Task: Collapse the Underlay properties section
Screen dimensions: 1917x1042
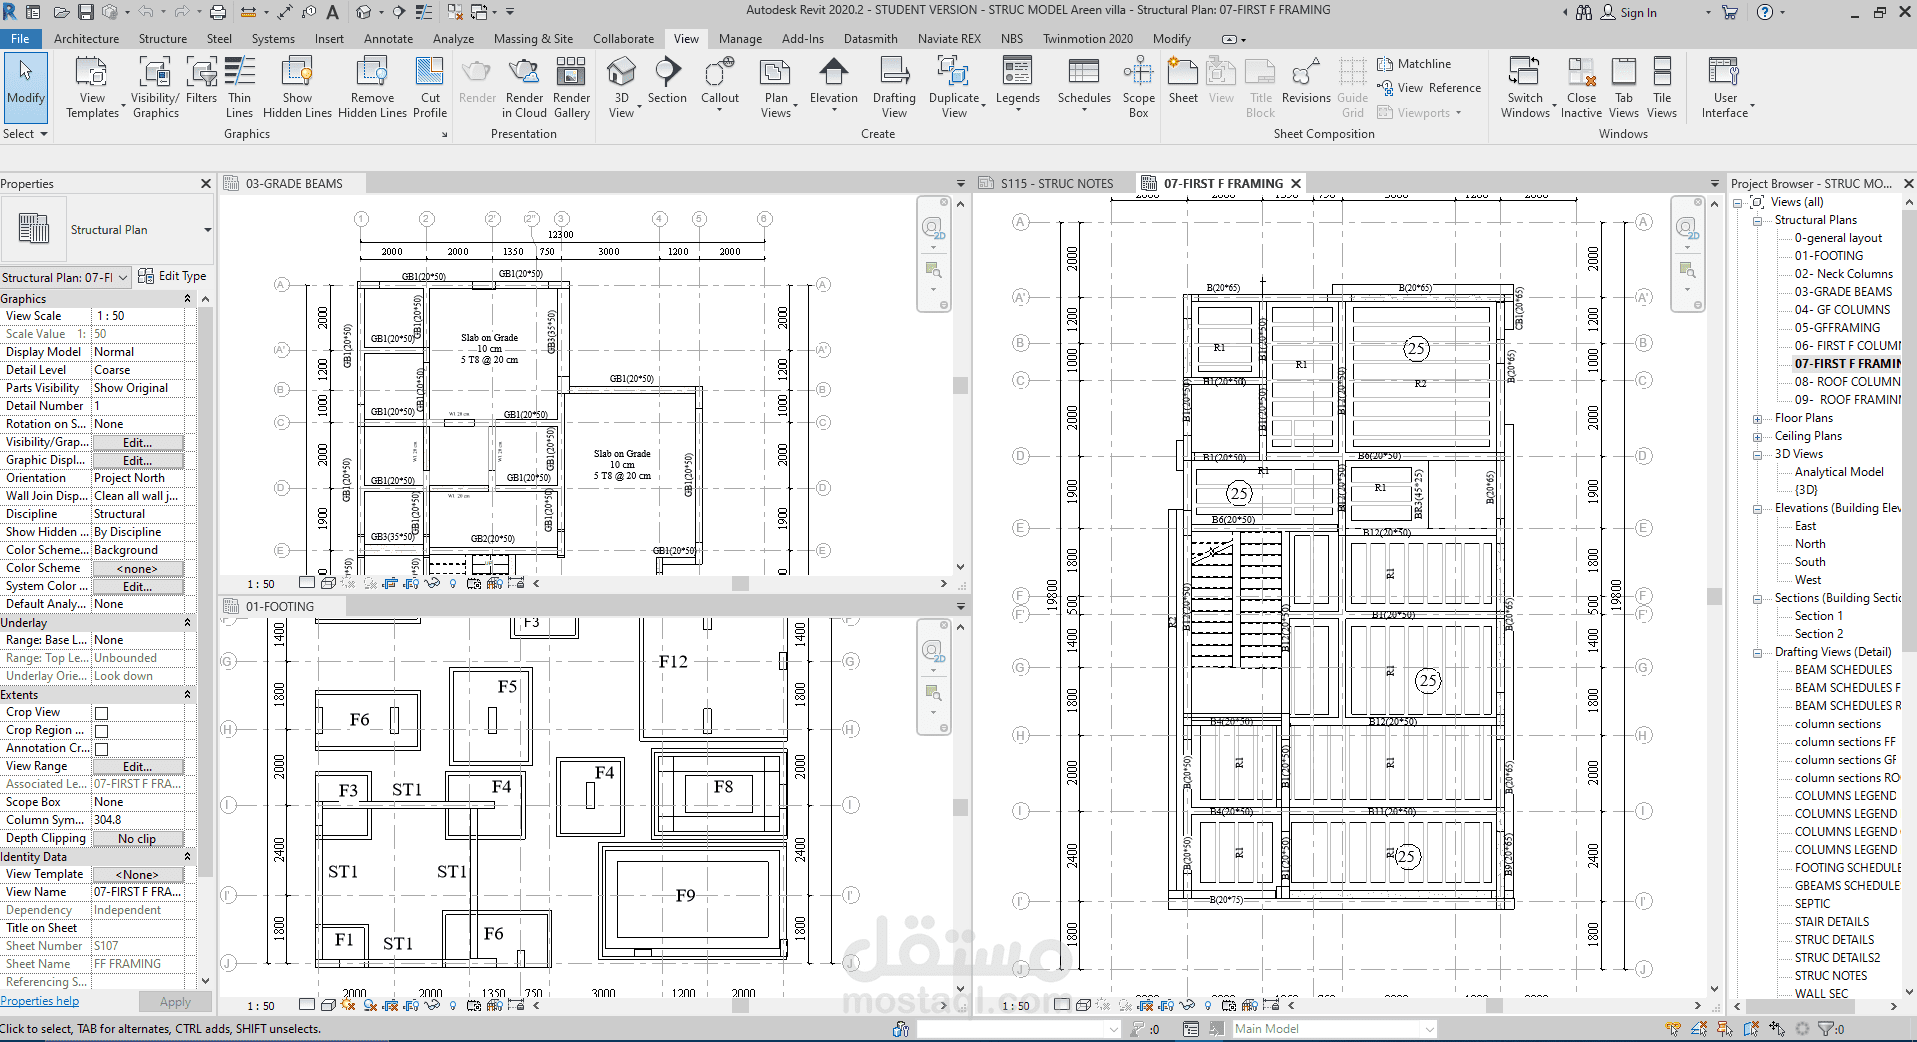Action: tap(187, 623)
